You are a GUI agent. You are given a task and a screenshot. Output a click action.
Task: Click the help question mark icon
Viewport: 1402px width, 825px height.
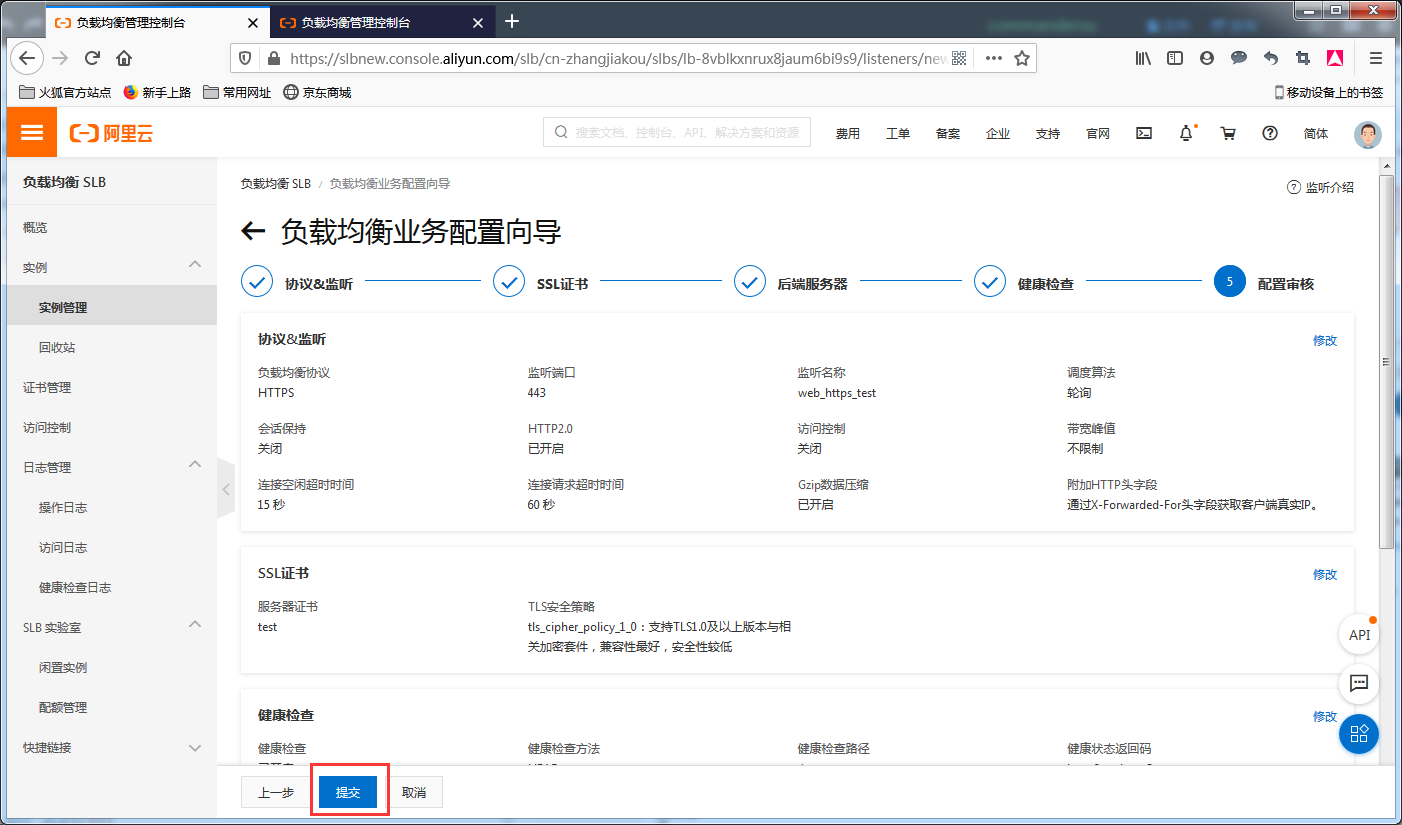point(1269,132)
